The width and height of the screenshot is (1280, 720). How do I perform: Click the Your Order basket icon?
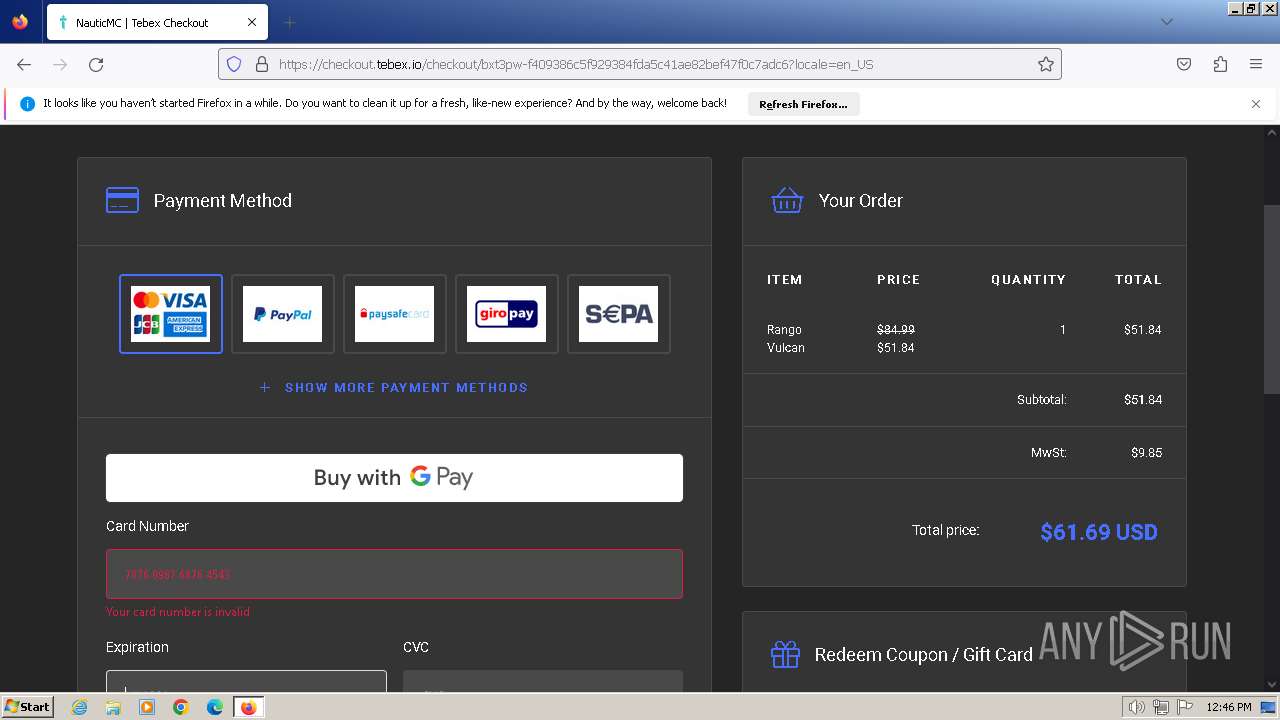point(787,200)
